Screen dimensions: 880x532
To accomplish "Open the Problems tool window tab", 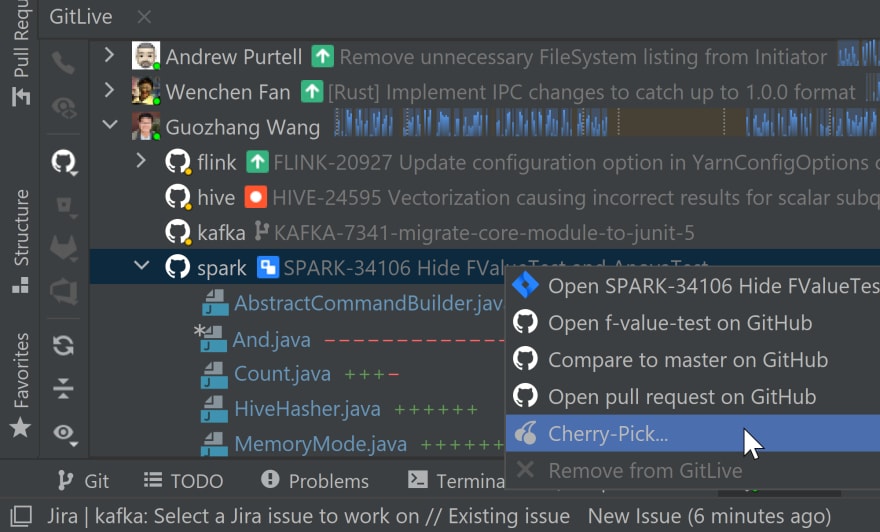I will pyautogui.click(x=315, y=480).
